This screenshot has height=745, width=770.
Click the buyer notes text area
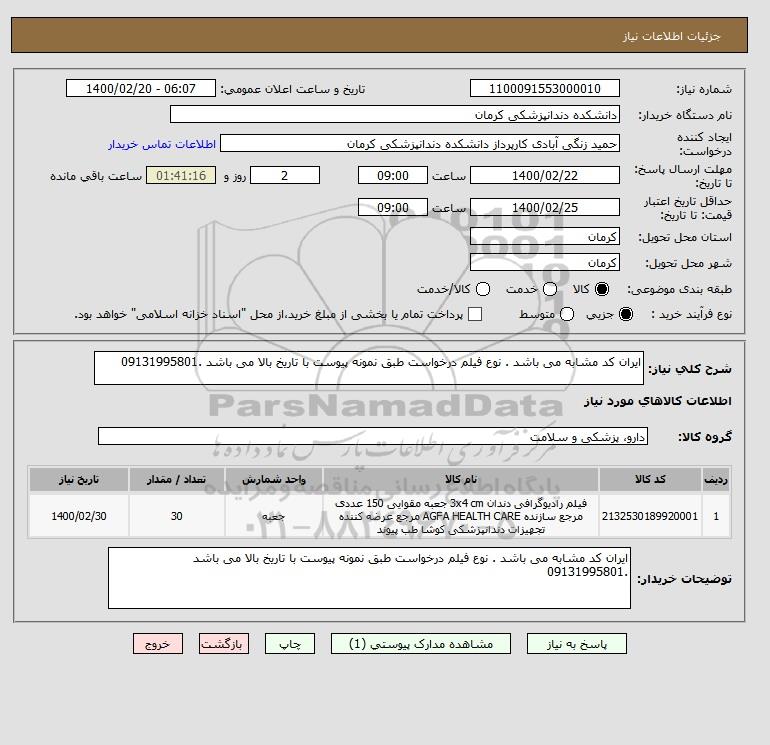[369, 578]
